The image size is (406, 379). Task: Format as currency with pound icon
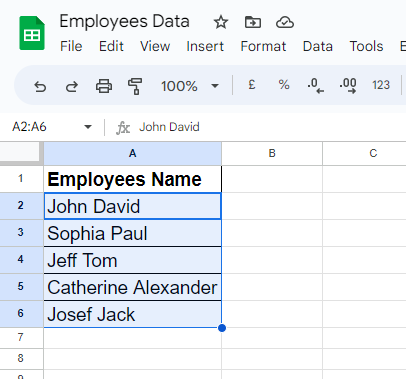tap(252, 85)
